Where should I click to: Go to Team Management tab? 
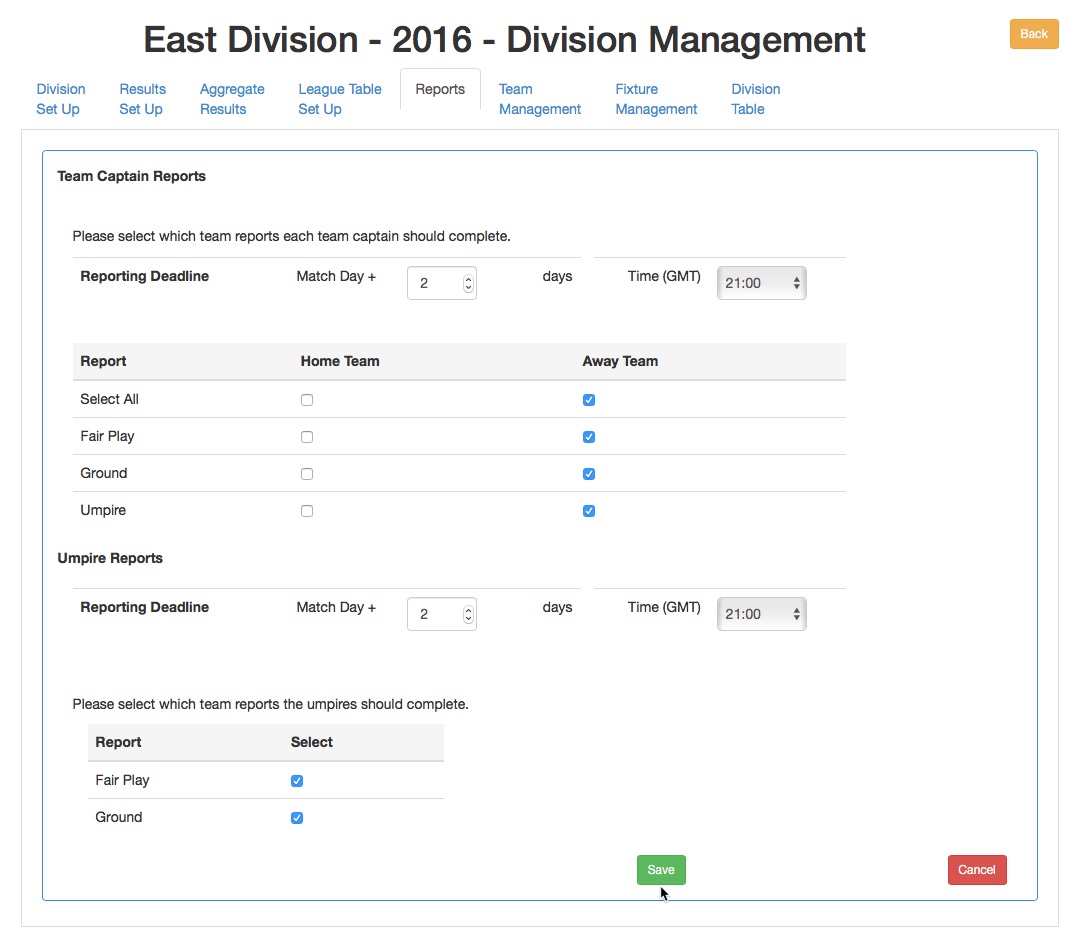(x=540, y=99)
